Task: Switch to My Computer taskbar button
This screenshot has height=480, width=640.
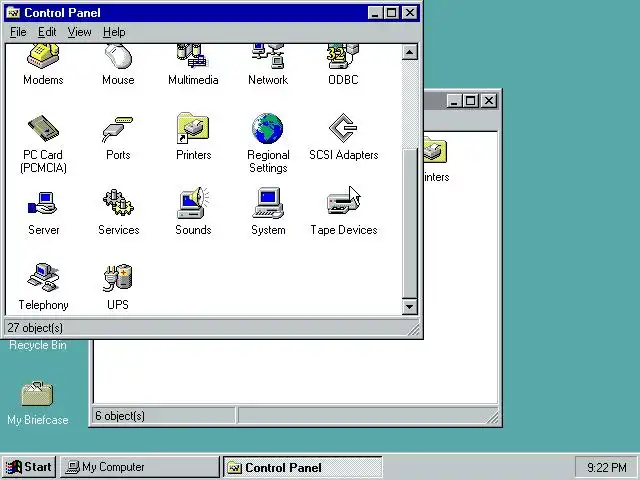Action: pos(140,467)
